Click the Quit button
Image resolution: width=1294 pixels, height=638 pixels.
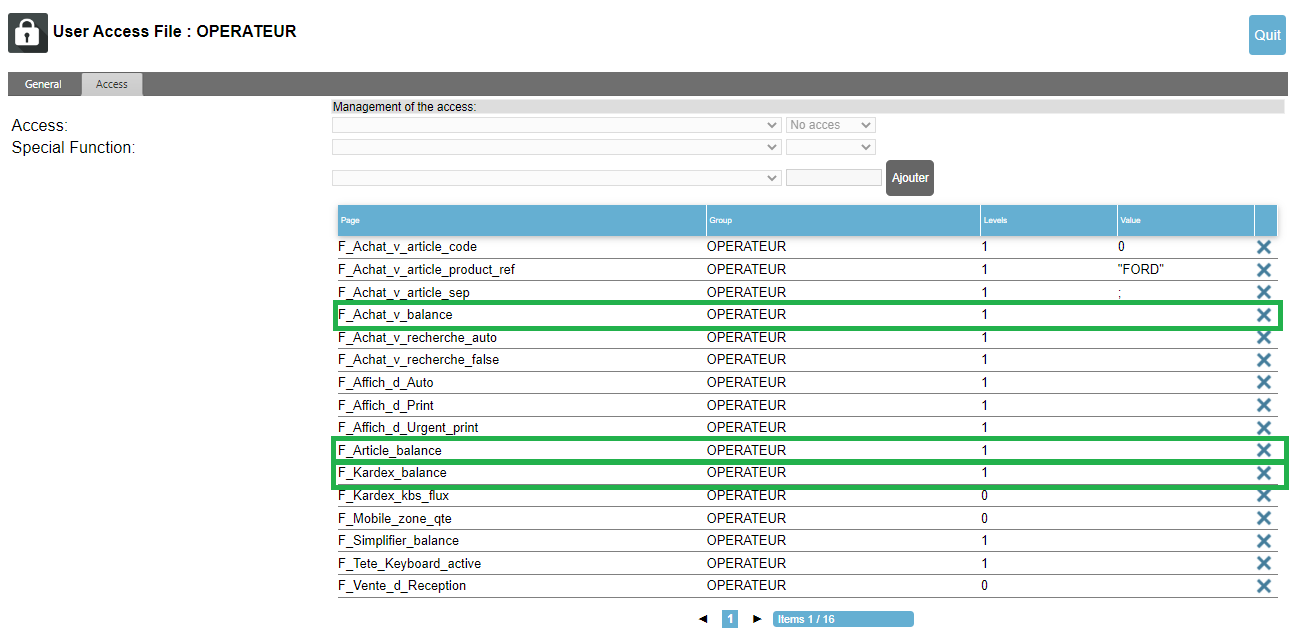[1267, 35]
